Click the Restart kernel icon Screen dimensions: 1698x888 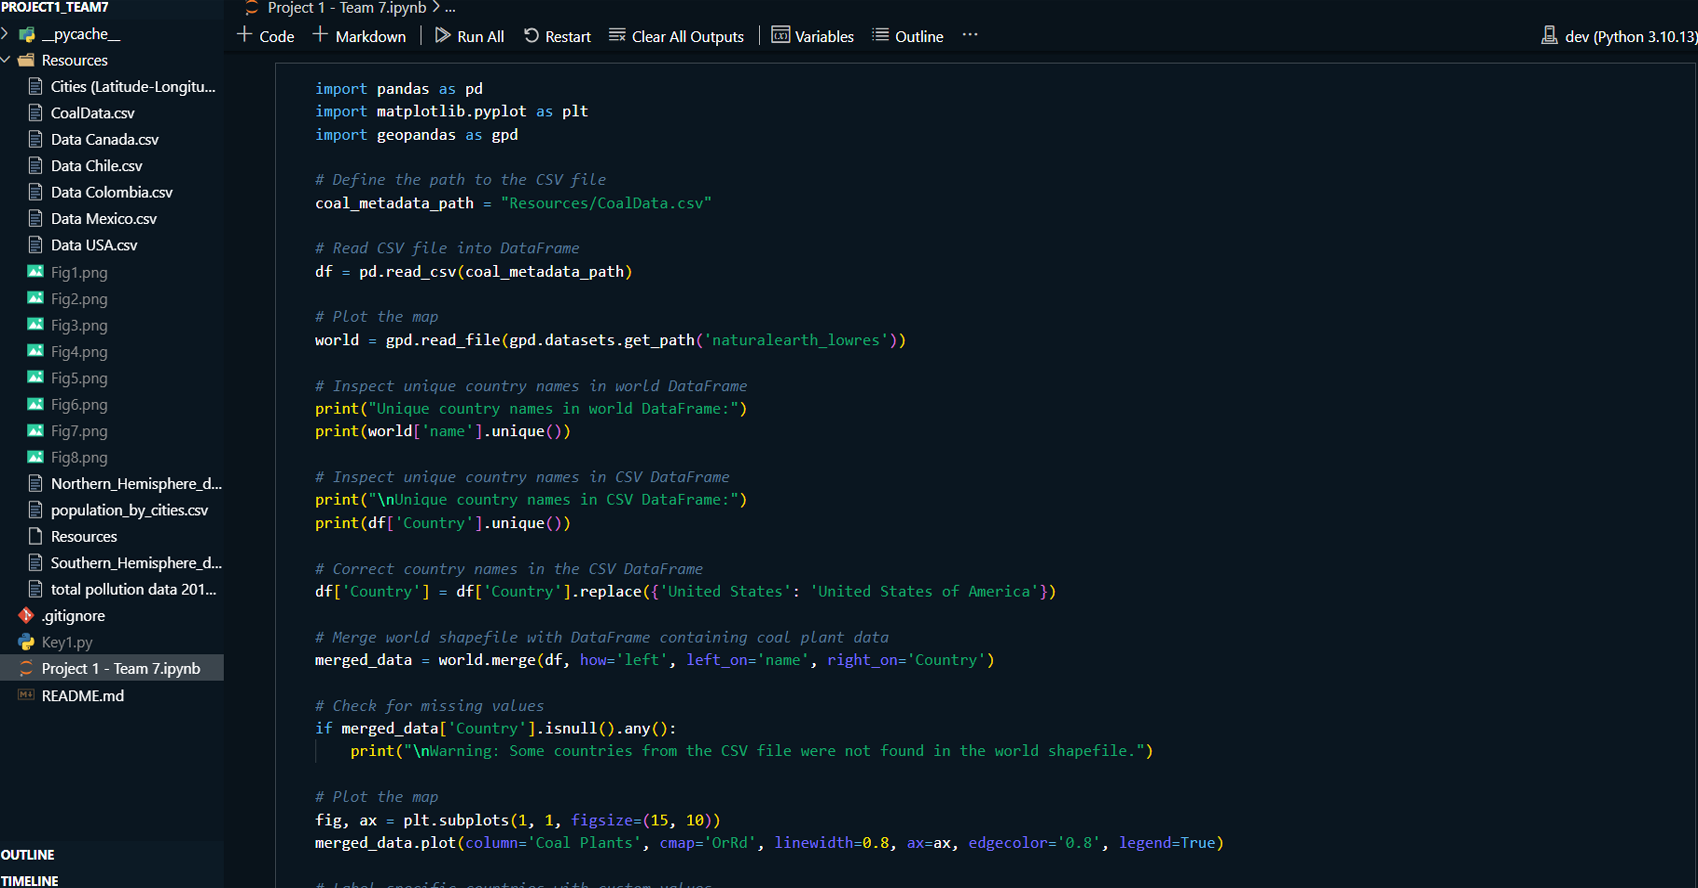point(532,36)
